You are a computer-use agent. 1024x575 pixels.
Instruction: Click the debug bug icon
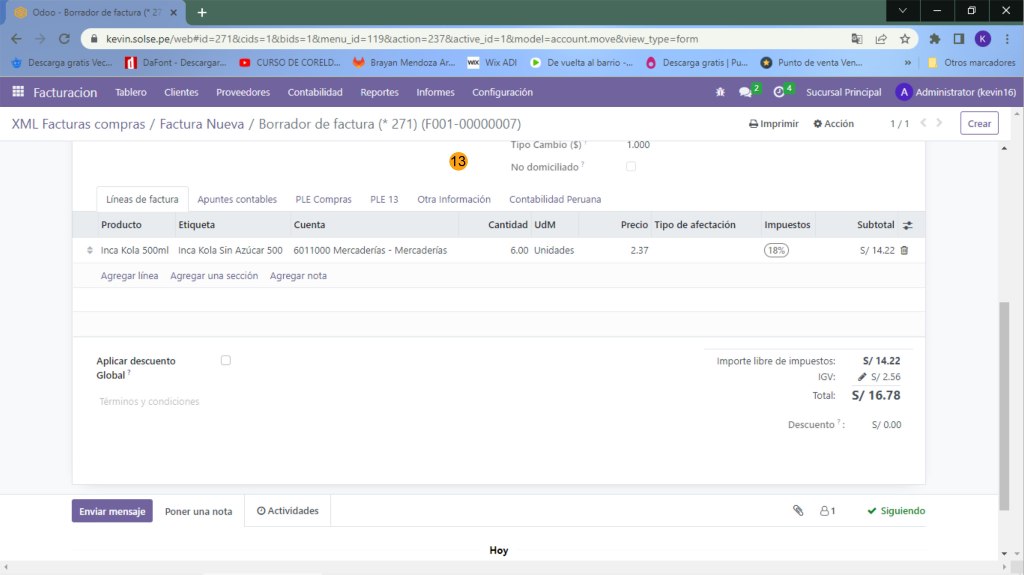(720, 92)
